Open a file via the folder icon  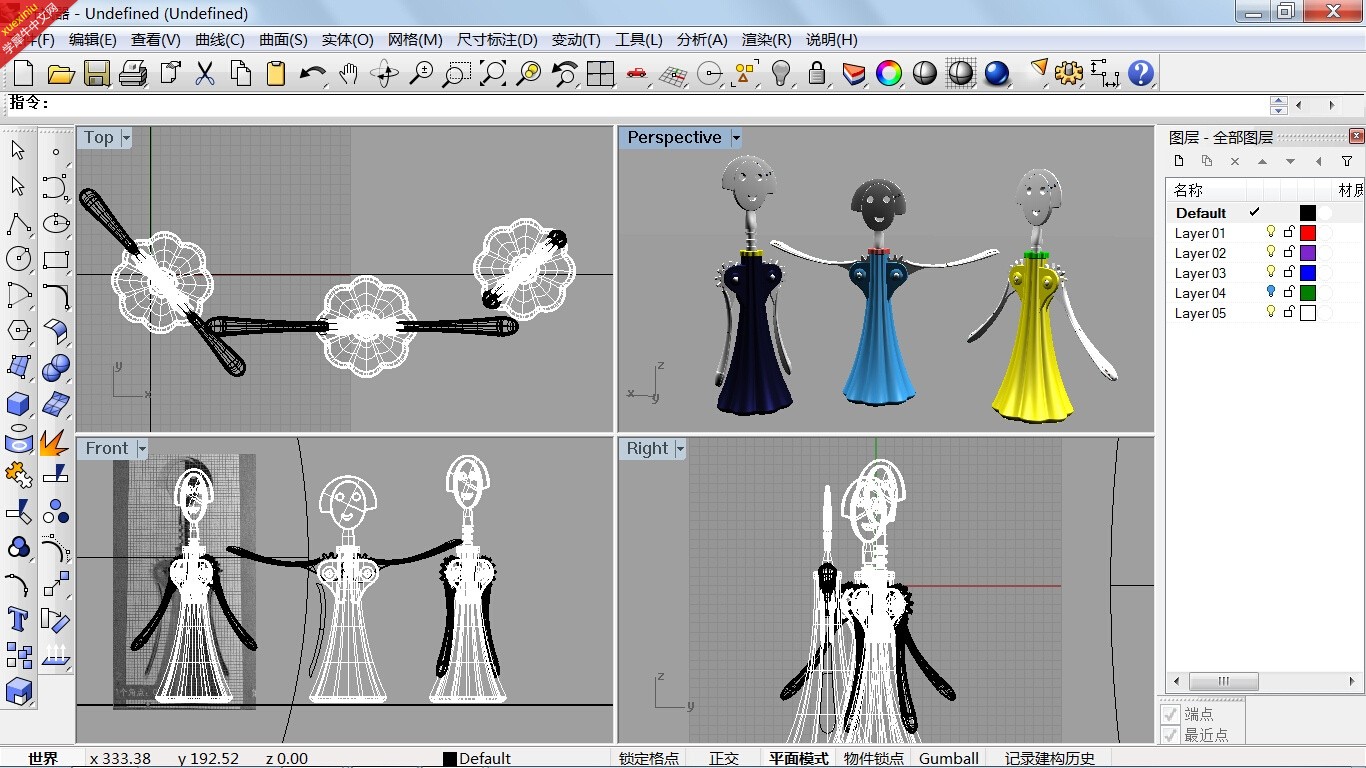click(x=61, y=73)
